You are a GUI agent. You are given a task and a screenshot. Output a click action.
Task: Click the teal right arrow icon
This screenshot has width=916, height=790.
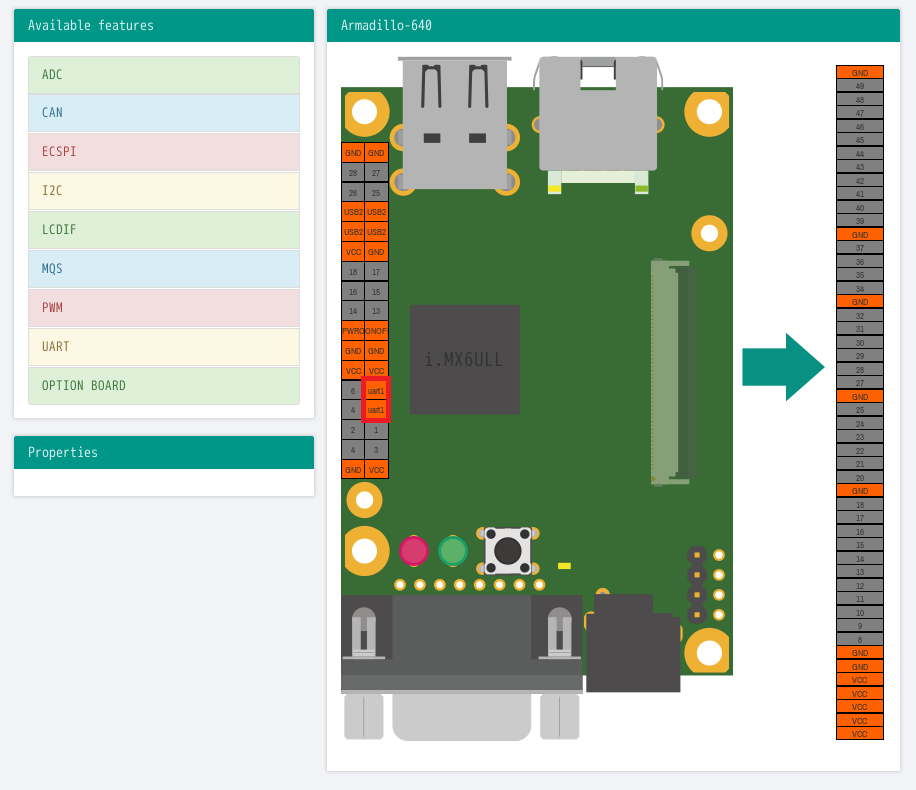coord(782,367)
